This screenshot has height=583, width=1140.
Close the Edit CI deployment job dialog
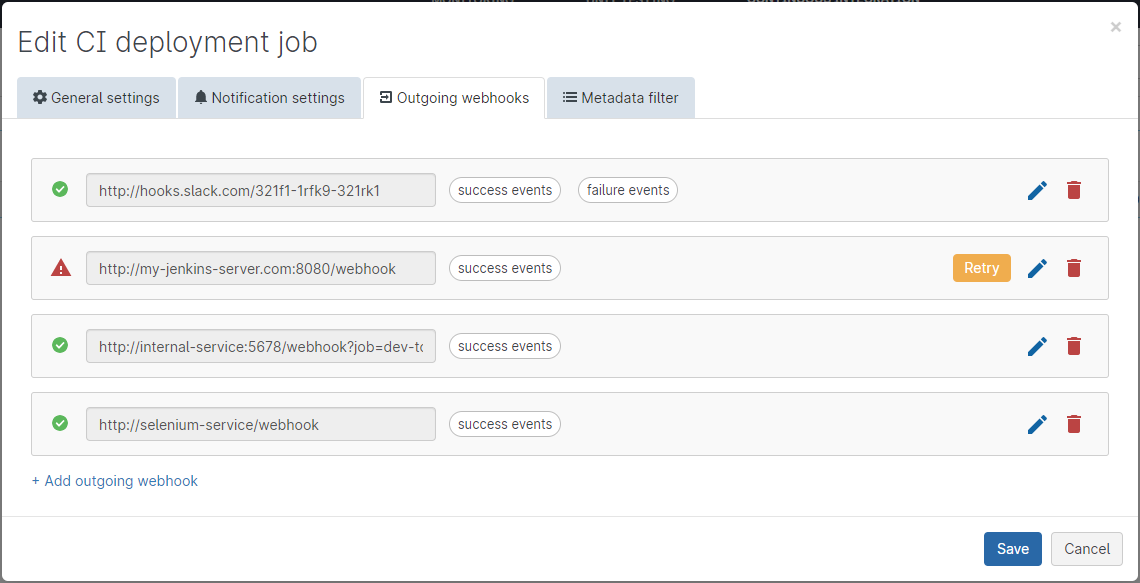[1115, 27]
